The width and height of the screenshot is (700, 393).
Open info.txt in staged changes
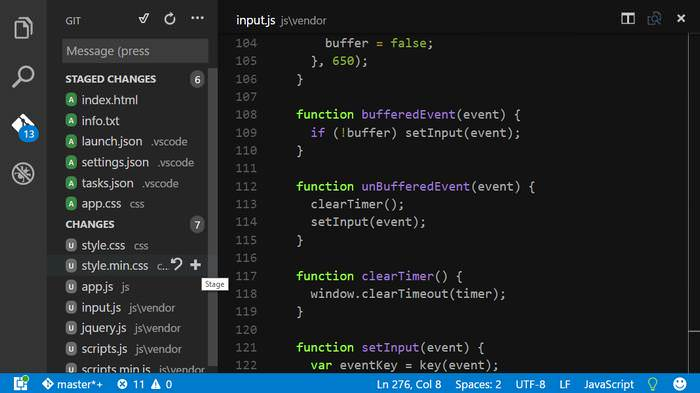pos(100,121)
